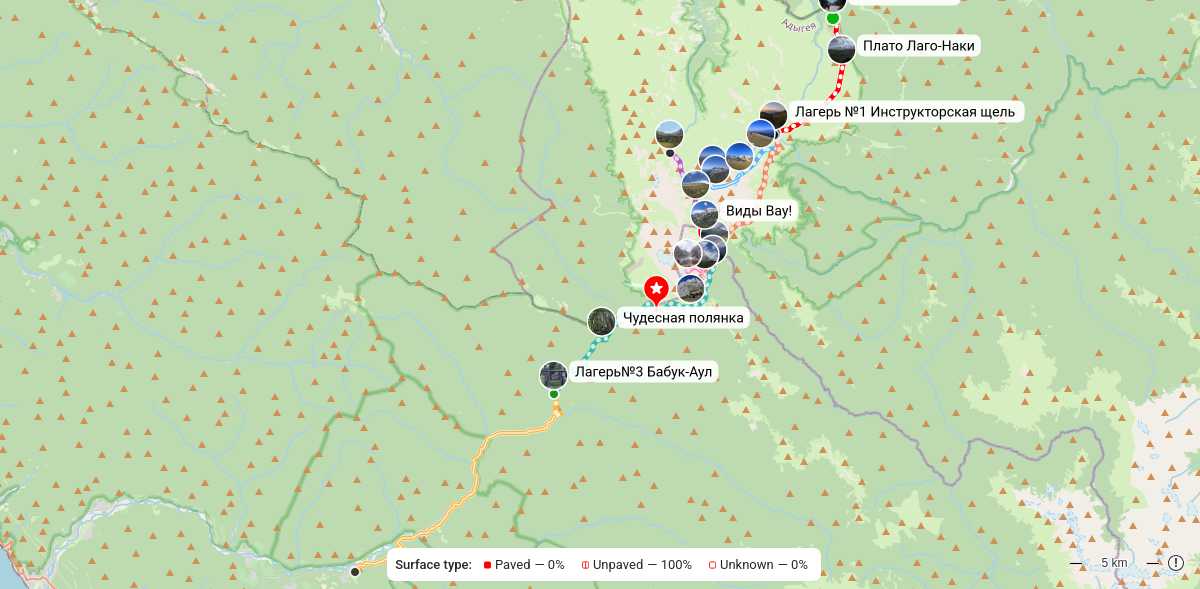This screenshot has height=589, width=1200.
Task: Click the Виды Вау! label
Action: [x=758, y=211]
